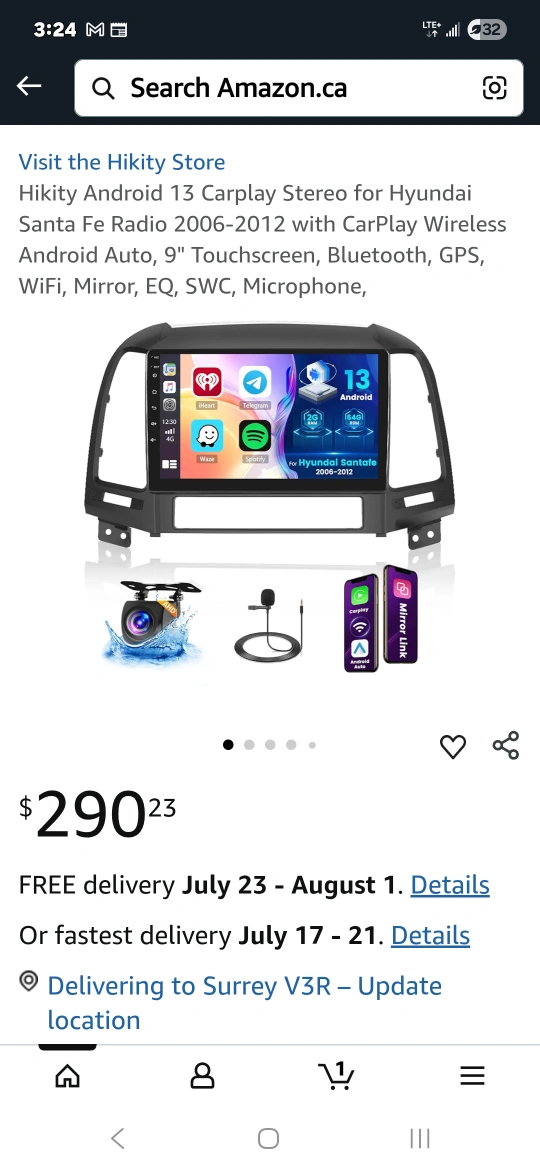Select third image carousel dot
540x1170 pixels.
tap(270, 745)
